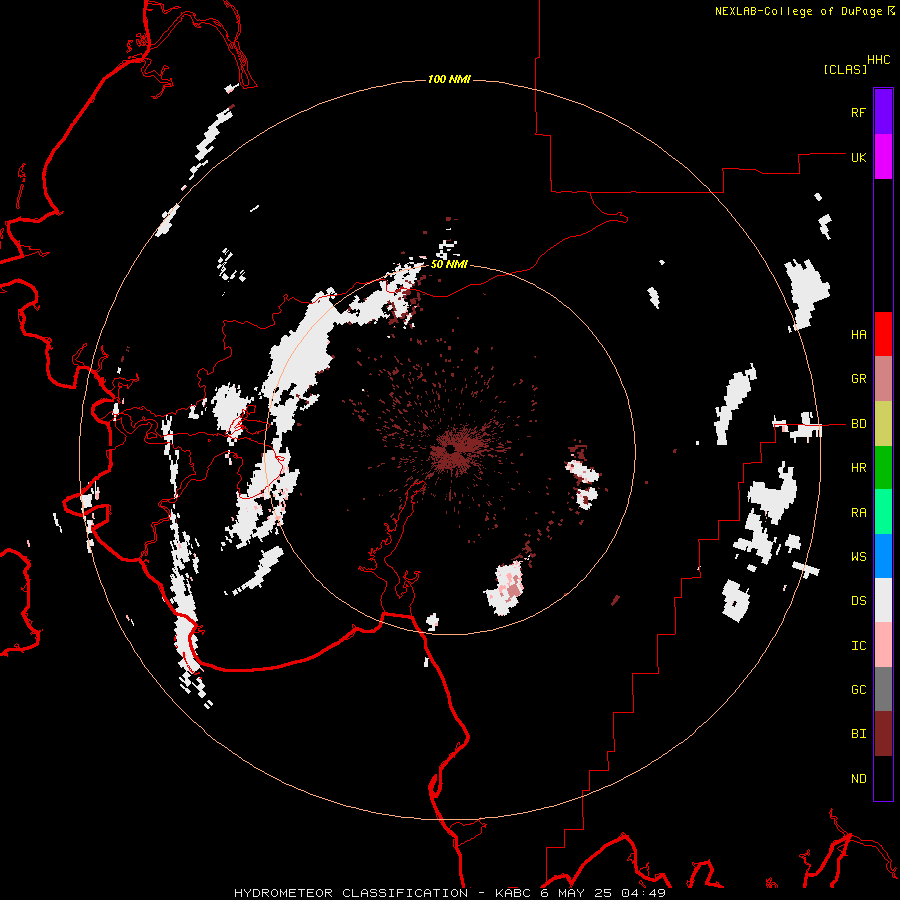
Task: Click the GR legend label
Action: pyautogui.click(x=858, y=379)
